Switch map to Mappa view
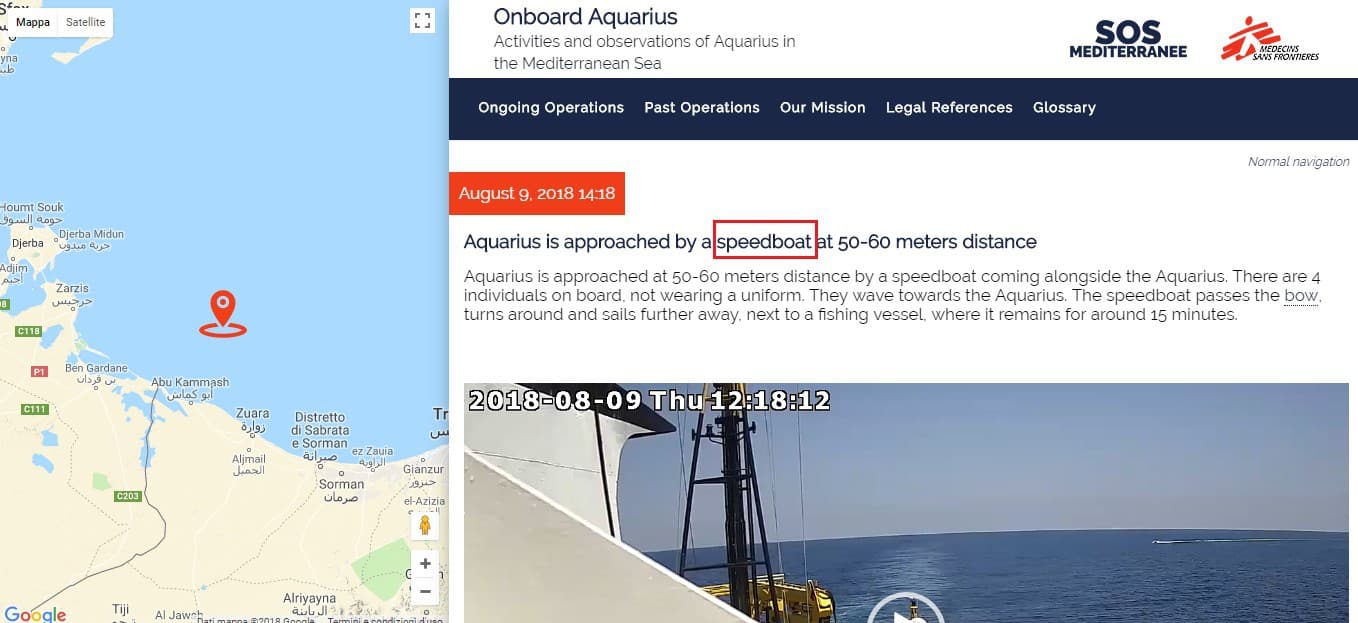Viewport: 1358px width, 623px height. [33, 22]
